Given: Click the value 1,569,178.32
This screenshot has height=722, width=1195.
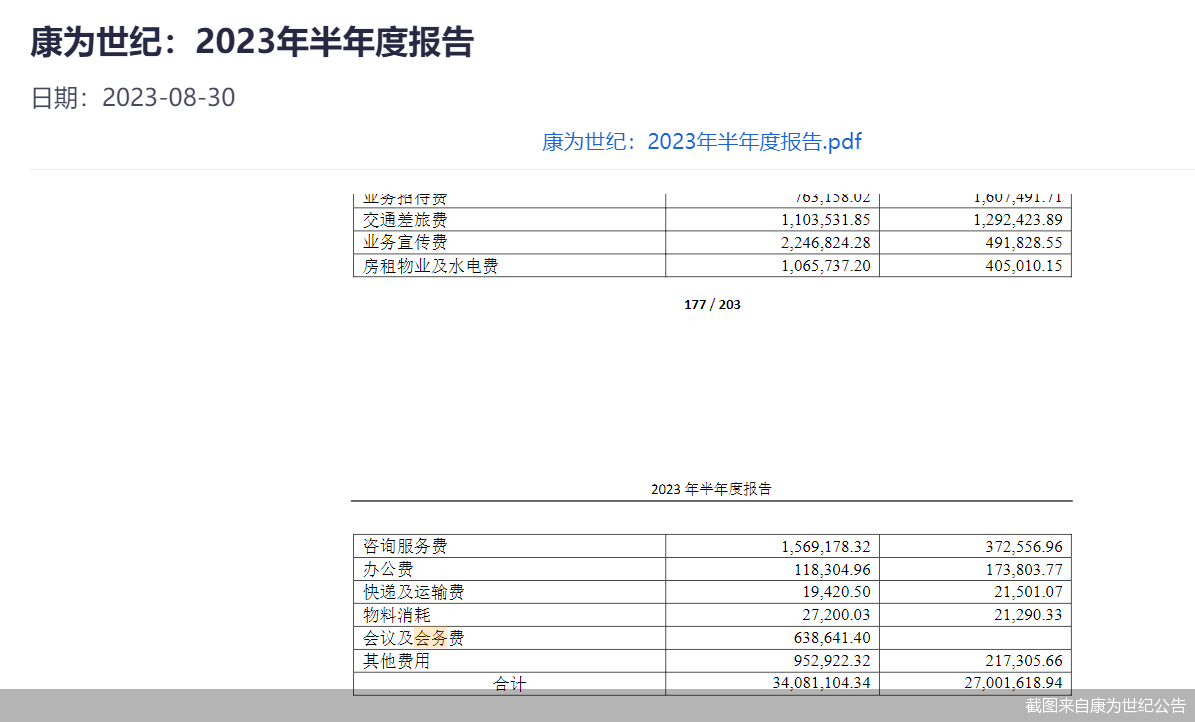Looking at the screenshot, I should (x=825, y=547).
